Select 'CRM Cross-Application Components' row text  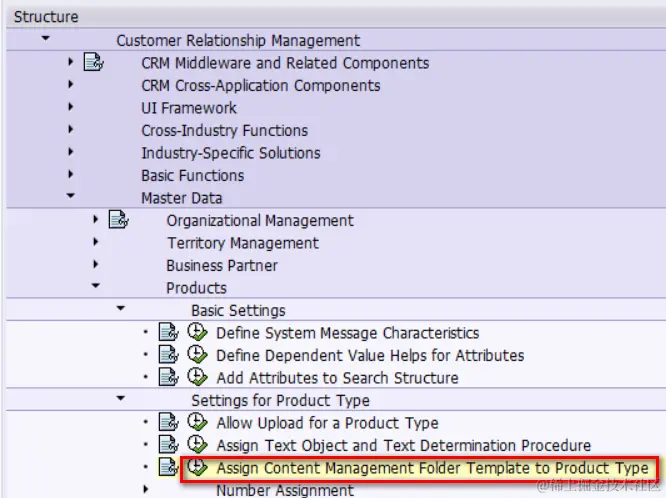coord(261,86)
